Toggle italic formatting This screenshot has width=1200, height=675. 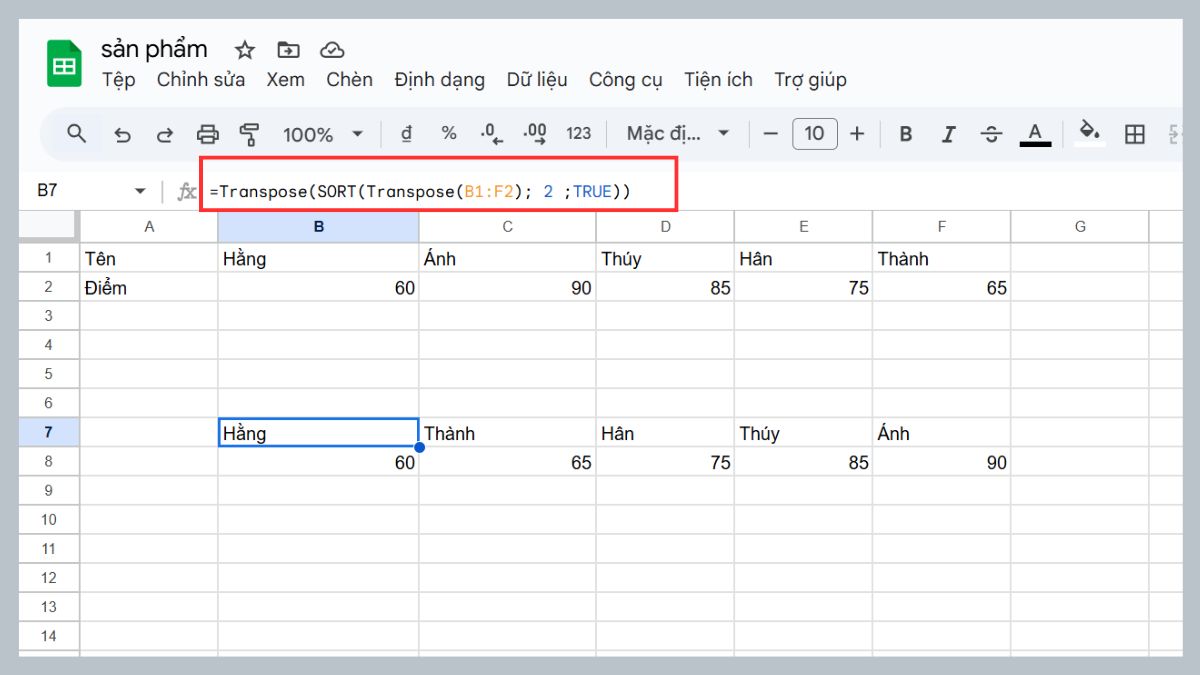[x=947, y=133]
